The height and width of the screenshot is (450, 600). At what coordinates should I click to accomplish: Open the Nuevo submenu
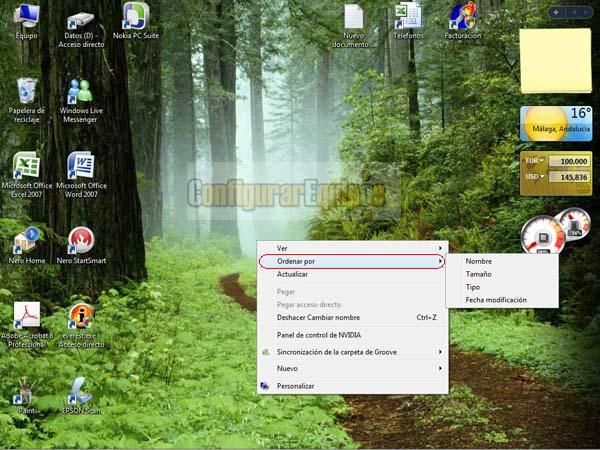352,368
